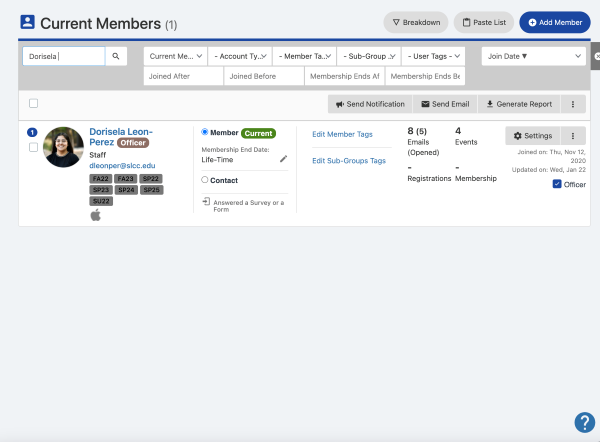The width and height of the screenshot is (600, 442).
Task: Click the dleonper@slcc.edu email link
Action: pyautogui.click(x=122, y=166)
